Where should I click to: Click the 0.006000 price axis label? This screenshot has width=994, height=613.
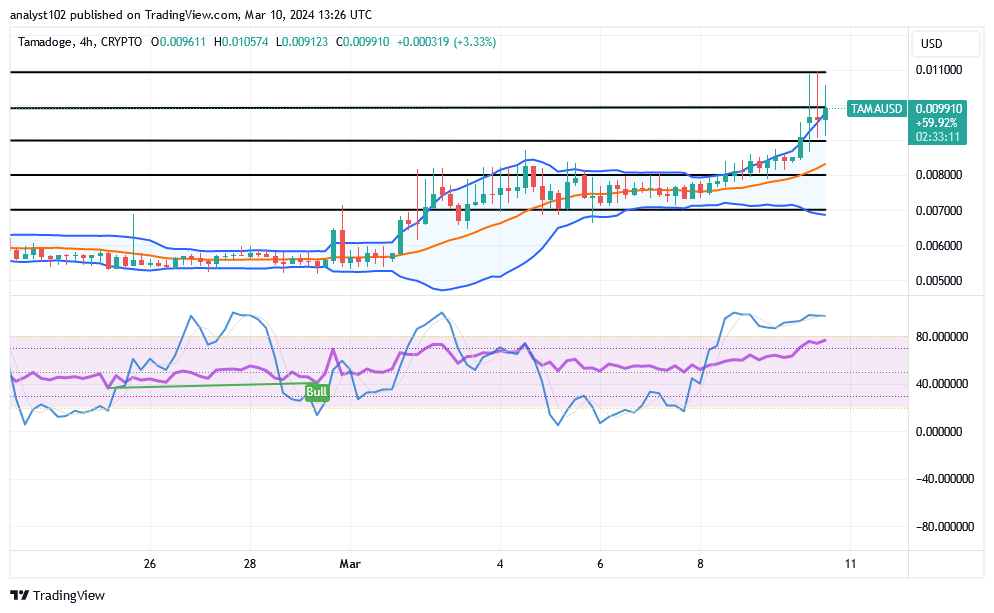(939, 245)
